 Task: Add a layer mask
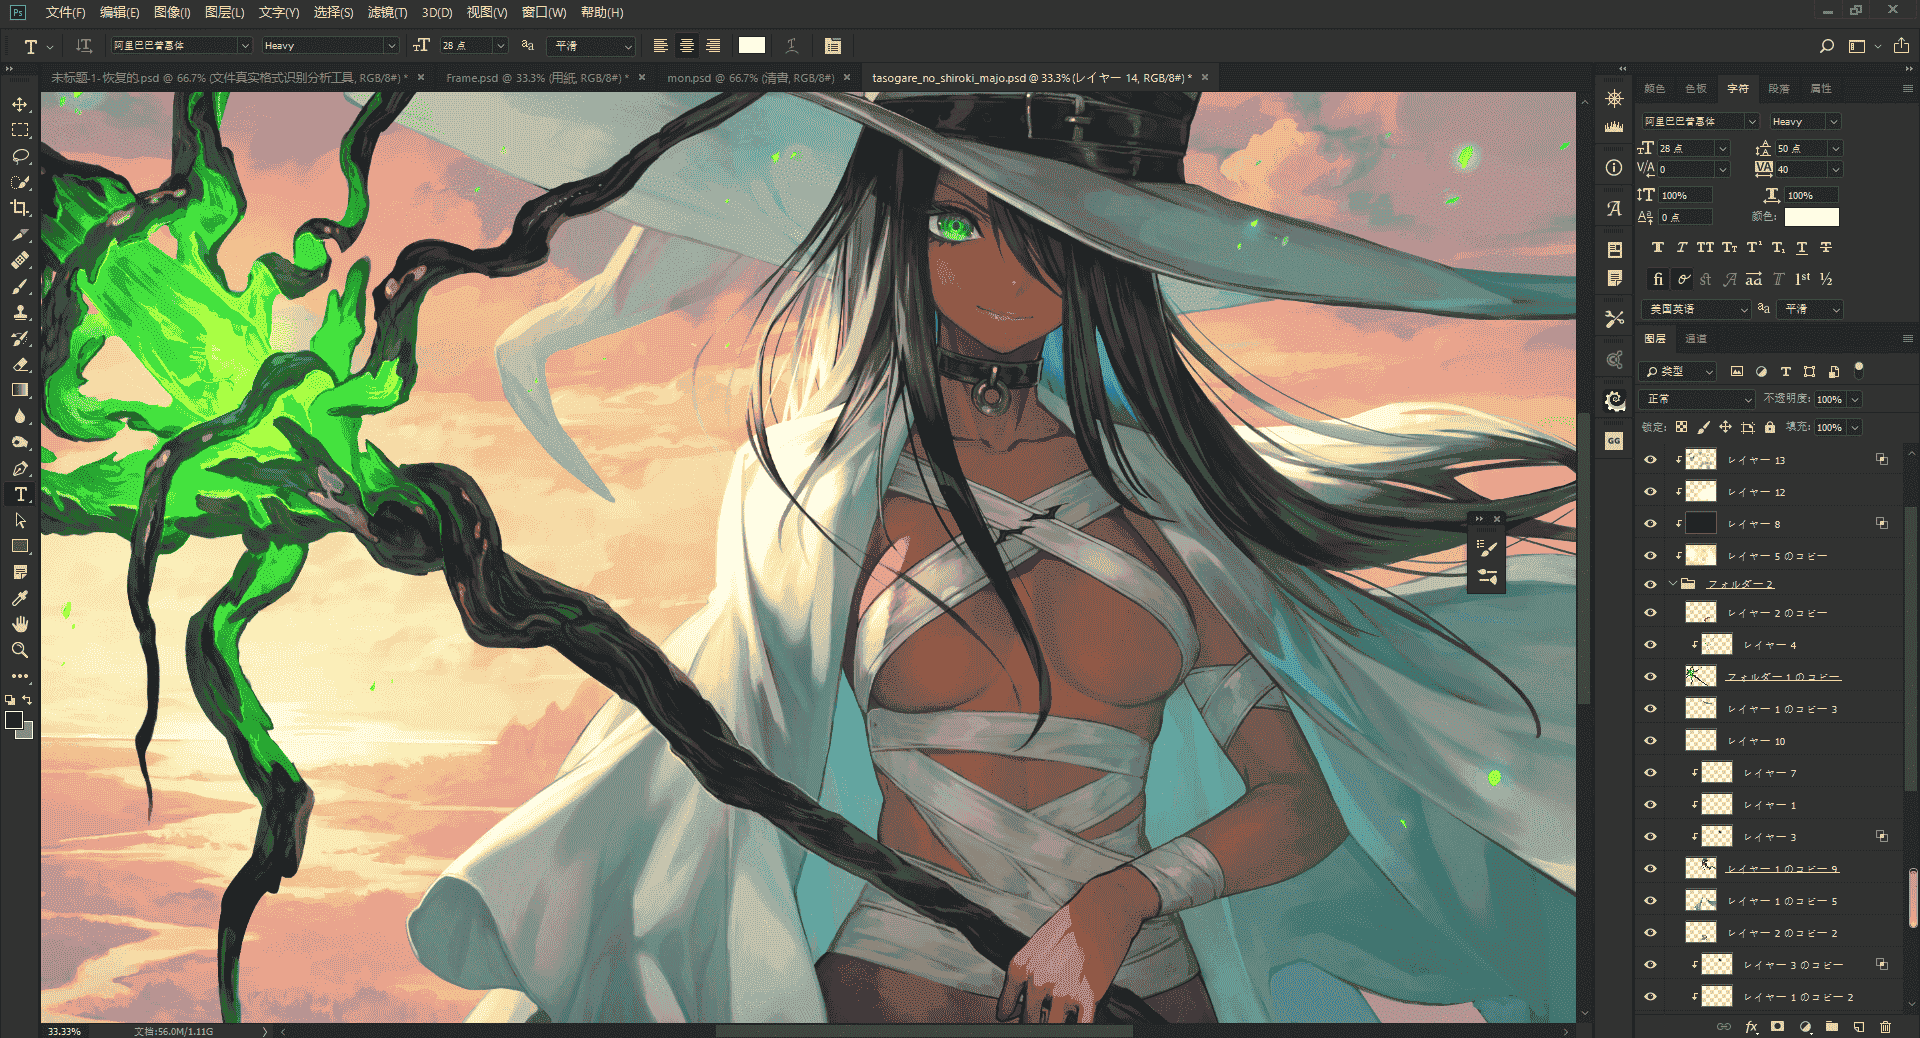(x=1777, y=1027)
